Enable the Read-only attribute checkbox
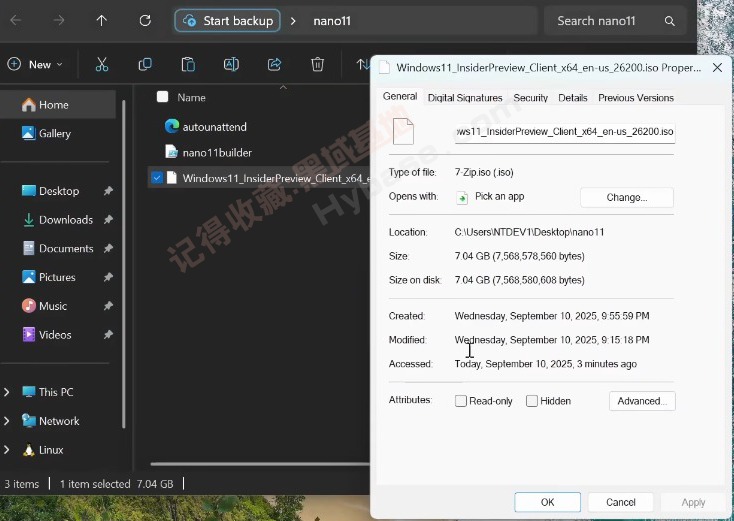This screenshot has height=521, width=734. coord(461,401)
